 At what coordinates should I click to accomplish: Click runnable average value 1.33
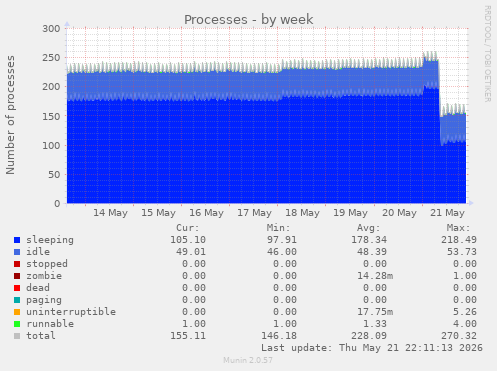375,324
